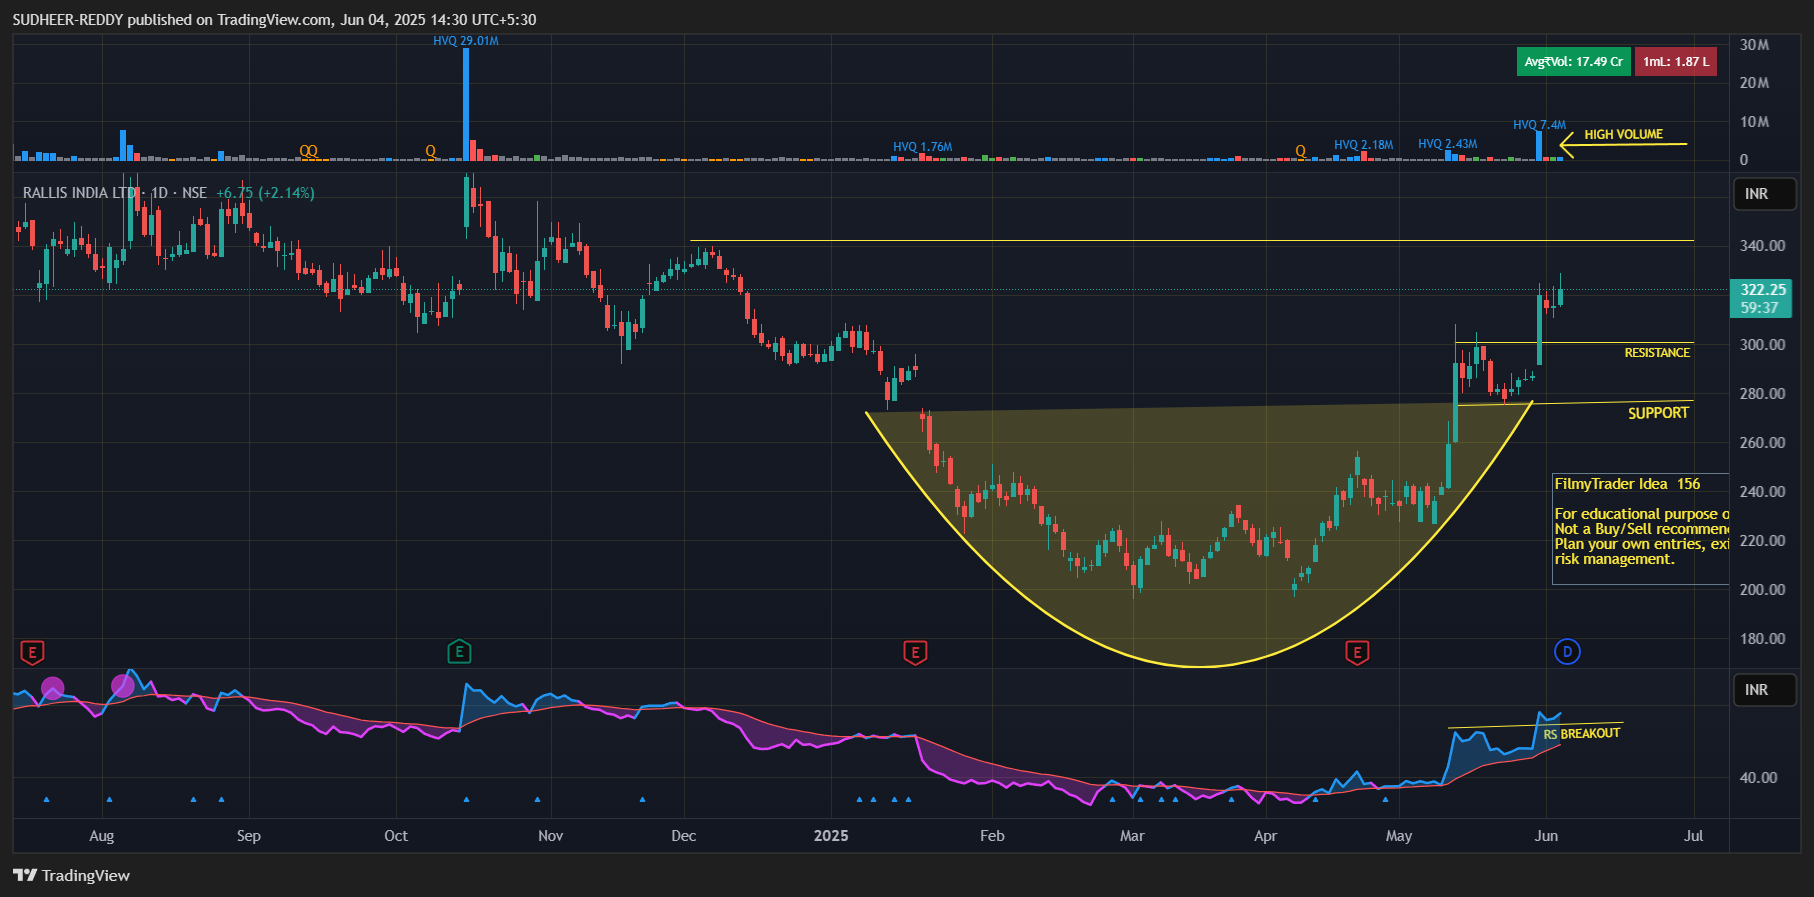
Task: Click the 2025 label on the time axis
Action: coord(831,836)
